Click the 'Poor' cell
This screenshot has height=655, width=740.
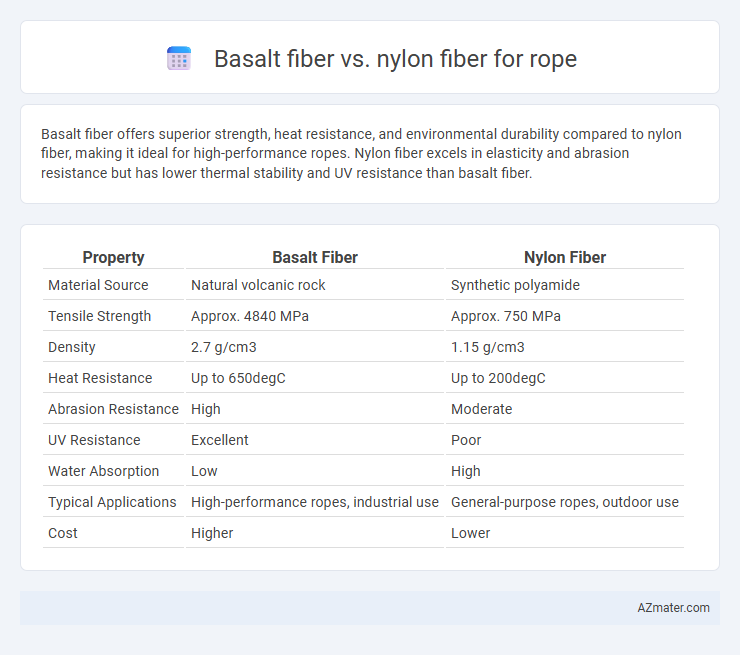pyautogui.click(x=466, y=440)
